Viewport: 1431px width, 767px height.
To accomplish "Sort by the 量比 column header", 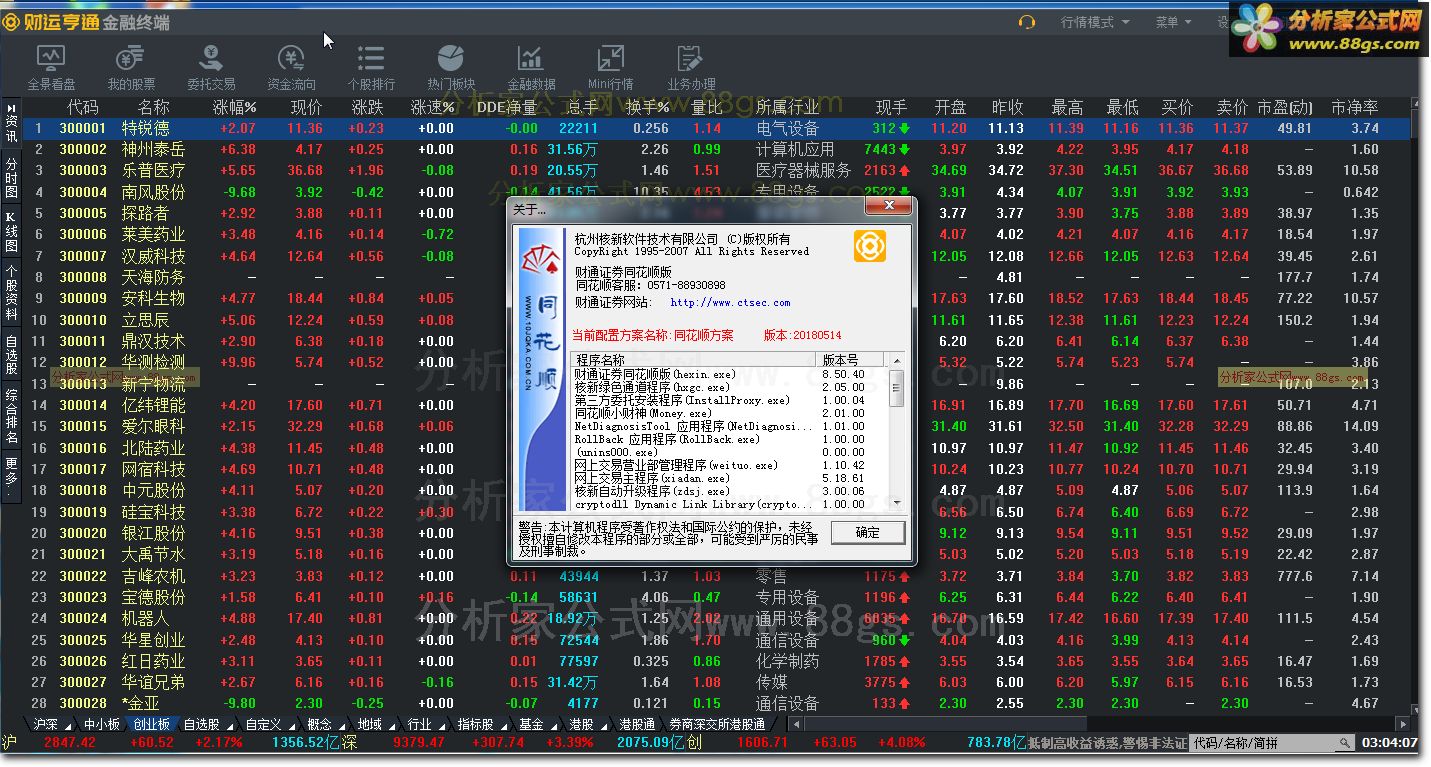I will [706, 107].
